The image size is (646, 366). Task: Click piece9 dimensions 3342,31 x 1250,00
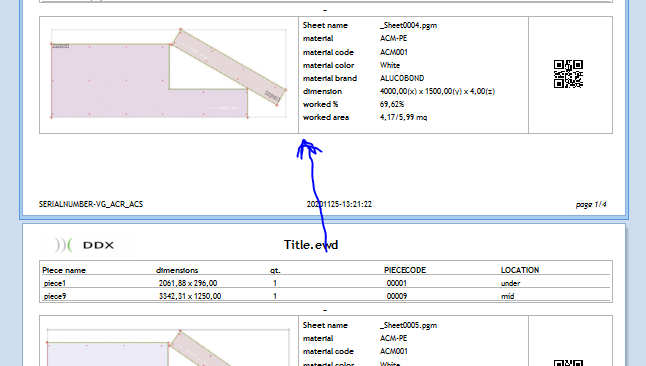pos(190,296)
